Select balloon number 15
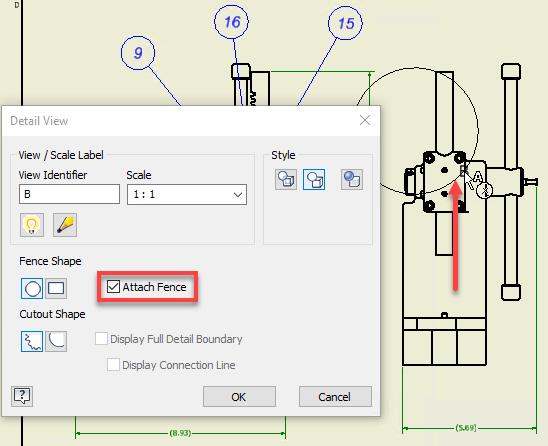The height and width of the screenshot is (446, 548). (x=345, y=23)
